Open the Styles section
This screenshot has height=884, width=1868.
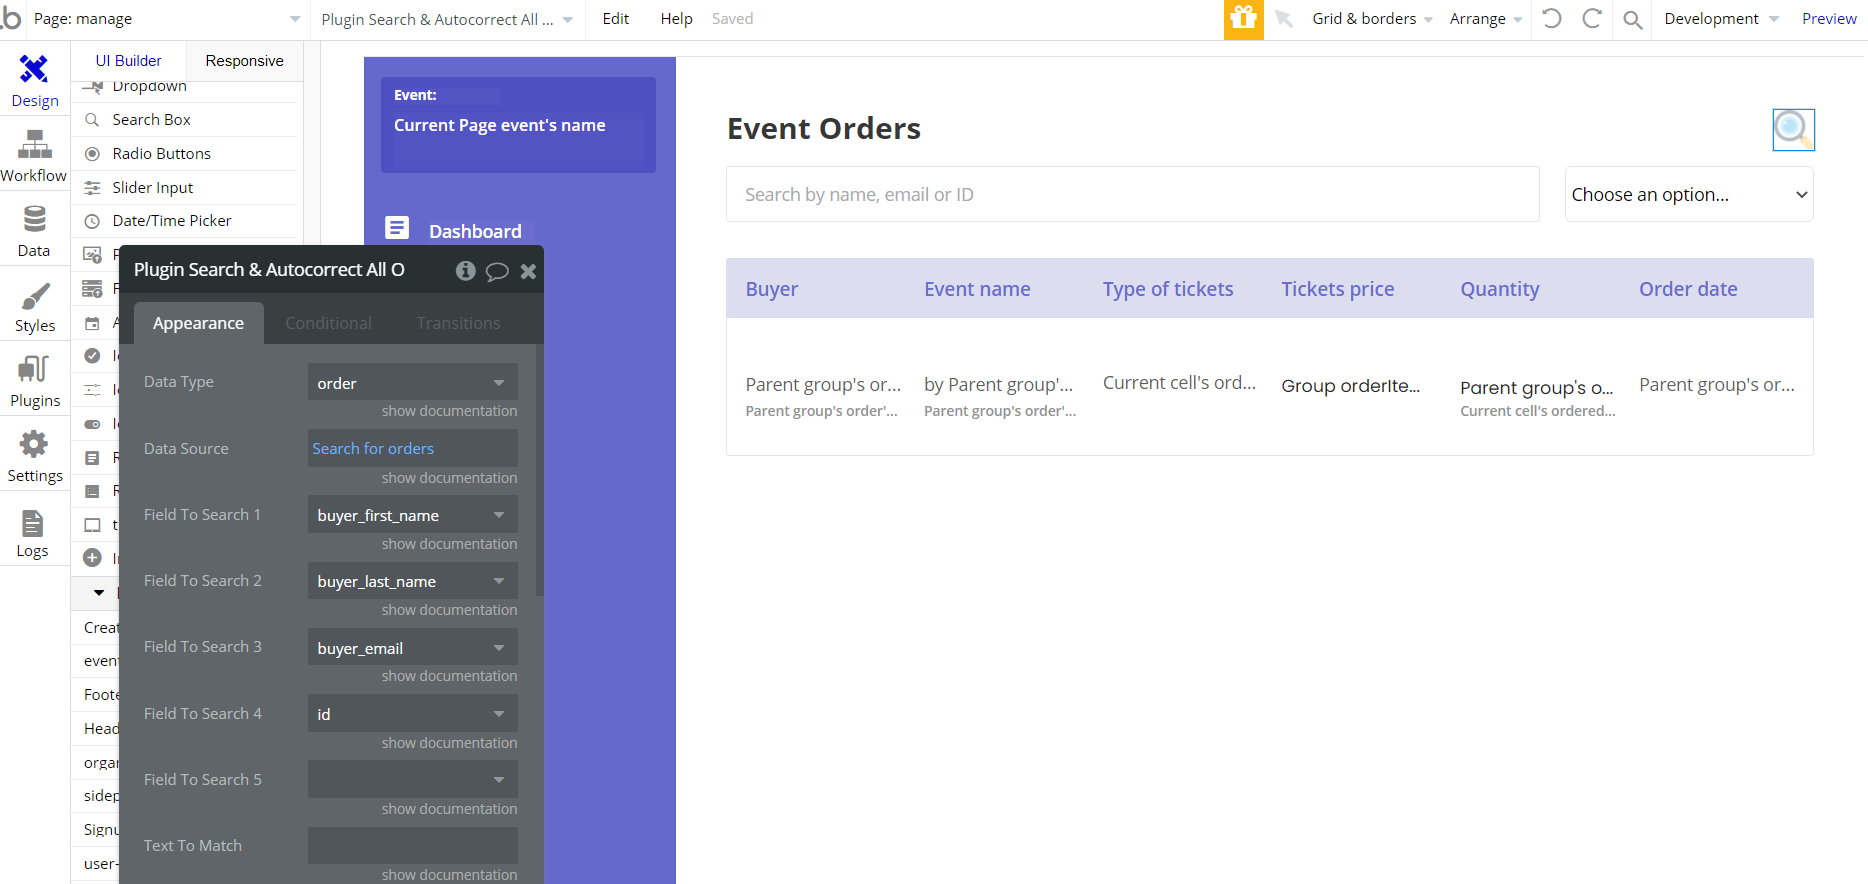point(34,306)
